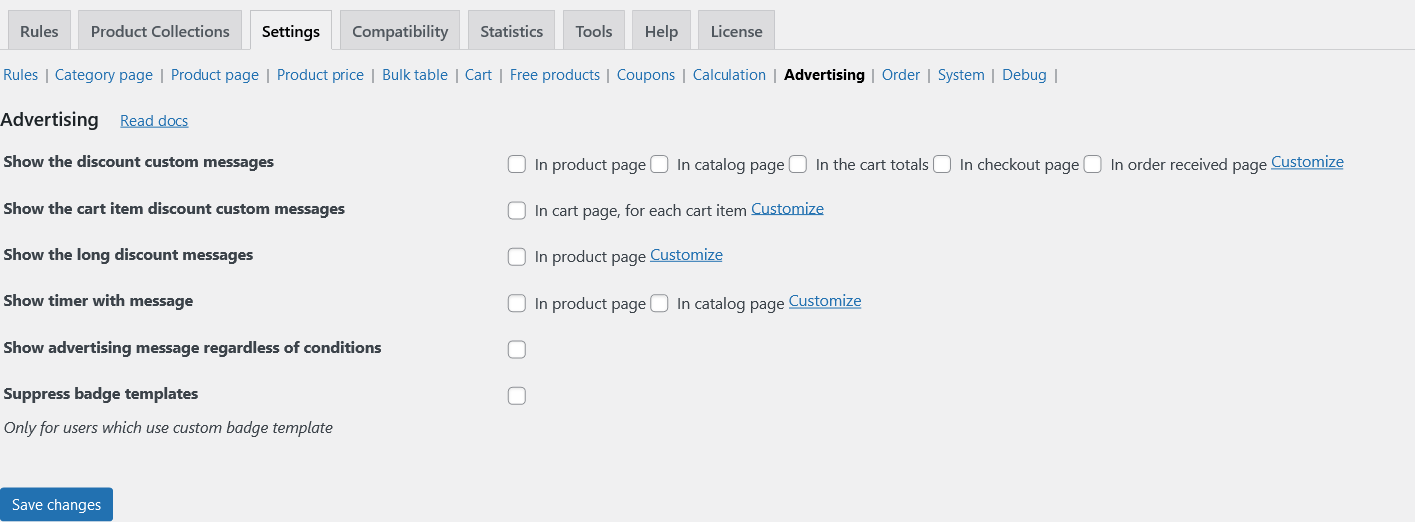This screenshot has height=524, width=1424.
Task: Save changes to advertising settings
Action: 57,504
